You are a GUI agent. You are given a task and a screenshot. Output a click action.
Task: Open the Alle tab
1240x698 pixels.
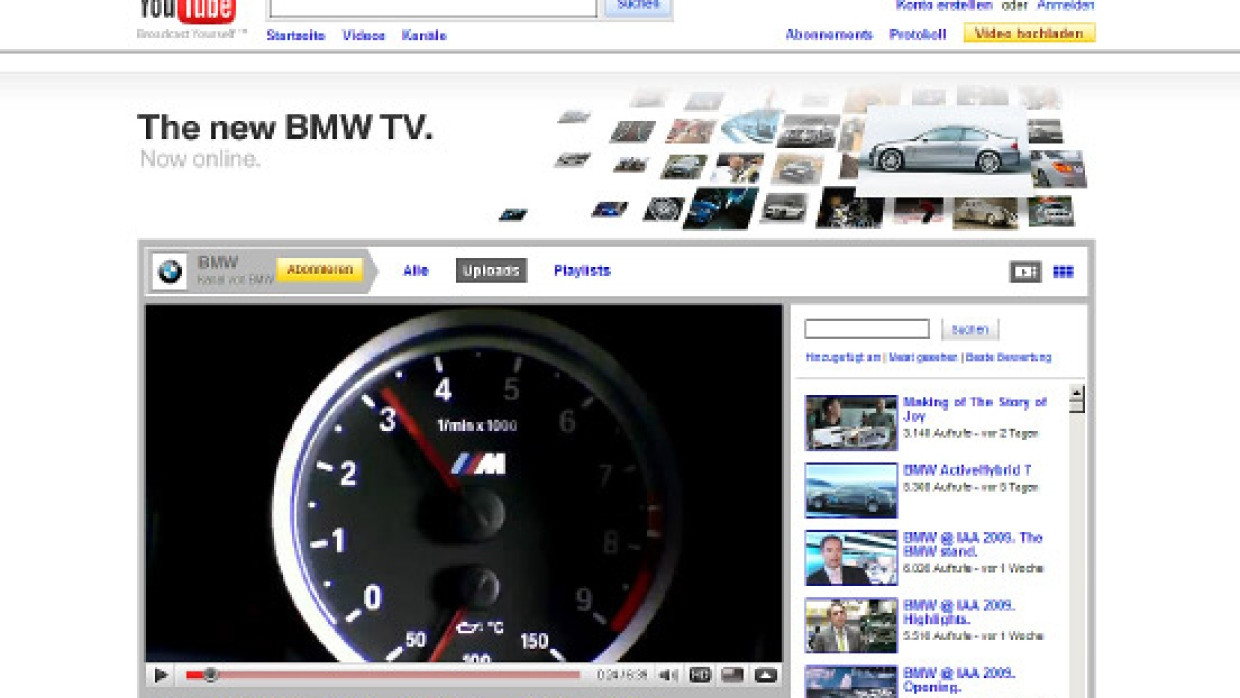click(416, 271)
